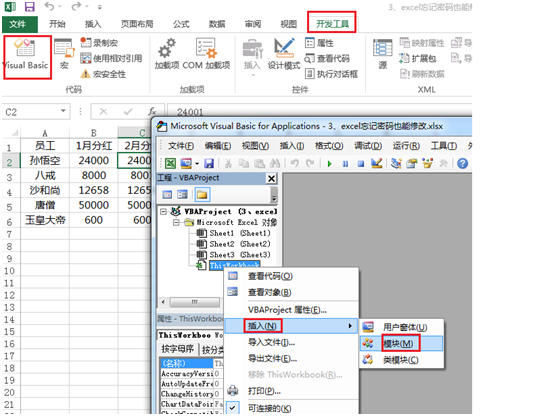Open VBA 编辑(E) menu
This screenshot has height=416, width=558.
[x=218, y=146]
